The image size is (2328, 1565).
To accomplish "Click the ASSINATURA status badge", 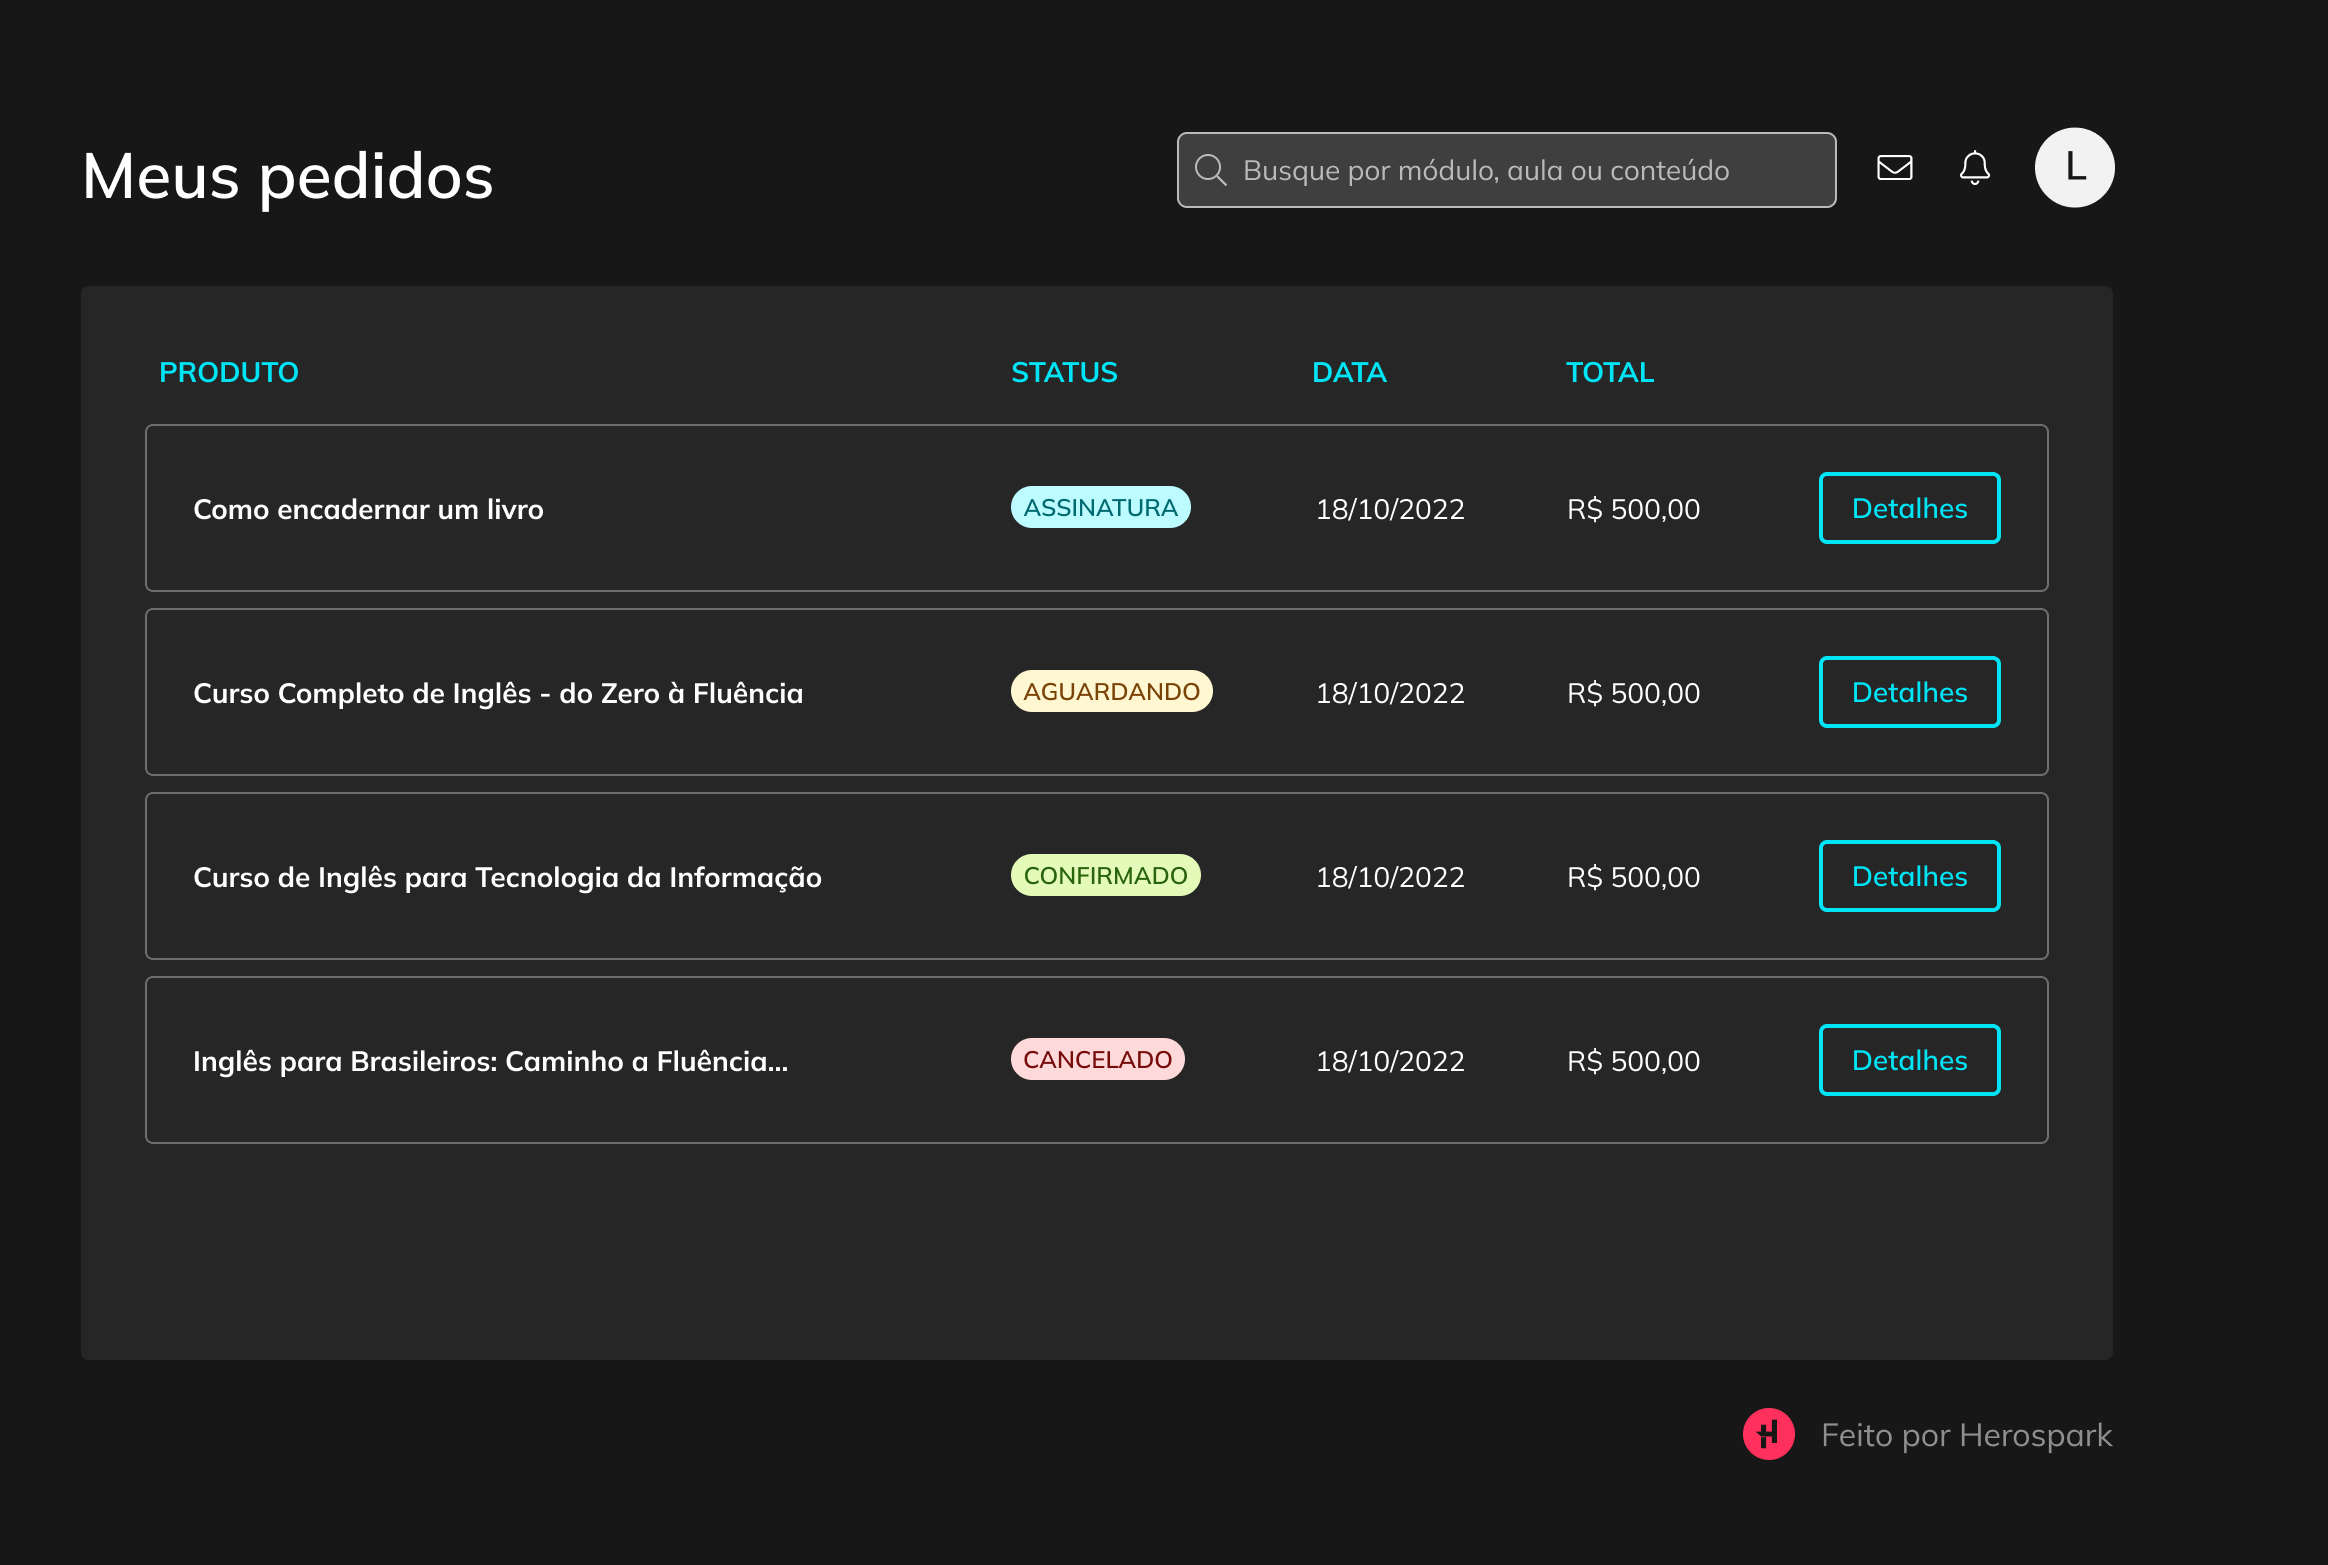I will point(1100,507).
